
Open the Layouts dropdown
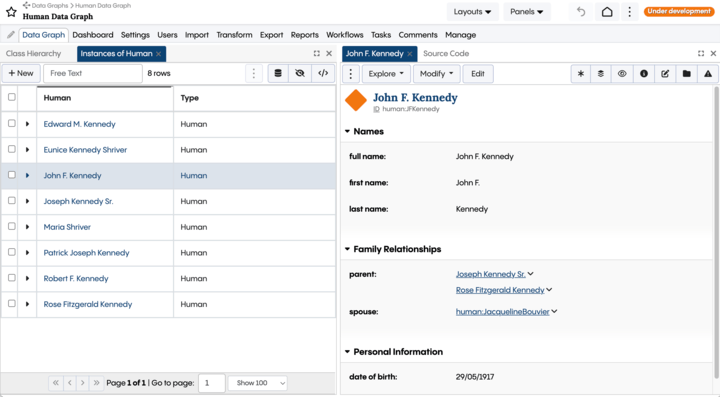click(472, 12)
